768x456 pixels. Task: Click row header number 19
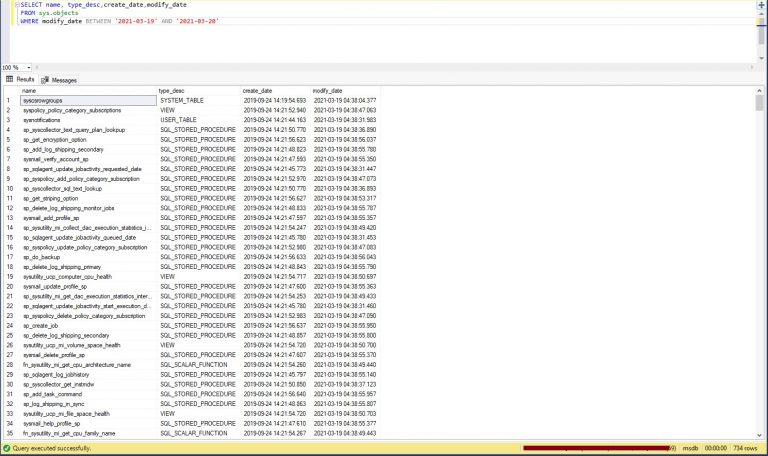pos(11,277)
